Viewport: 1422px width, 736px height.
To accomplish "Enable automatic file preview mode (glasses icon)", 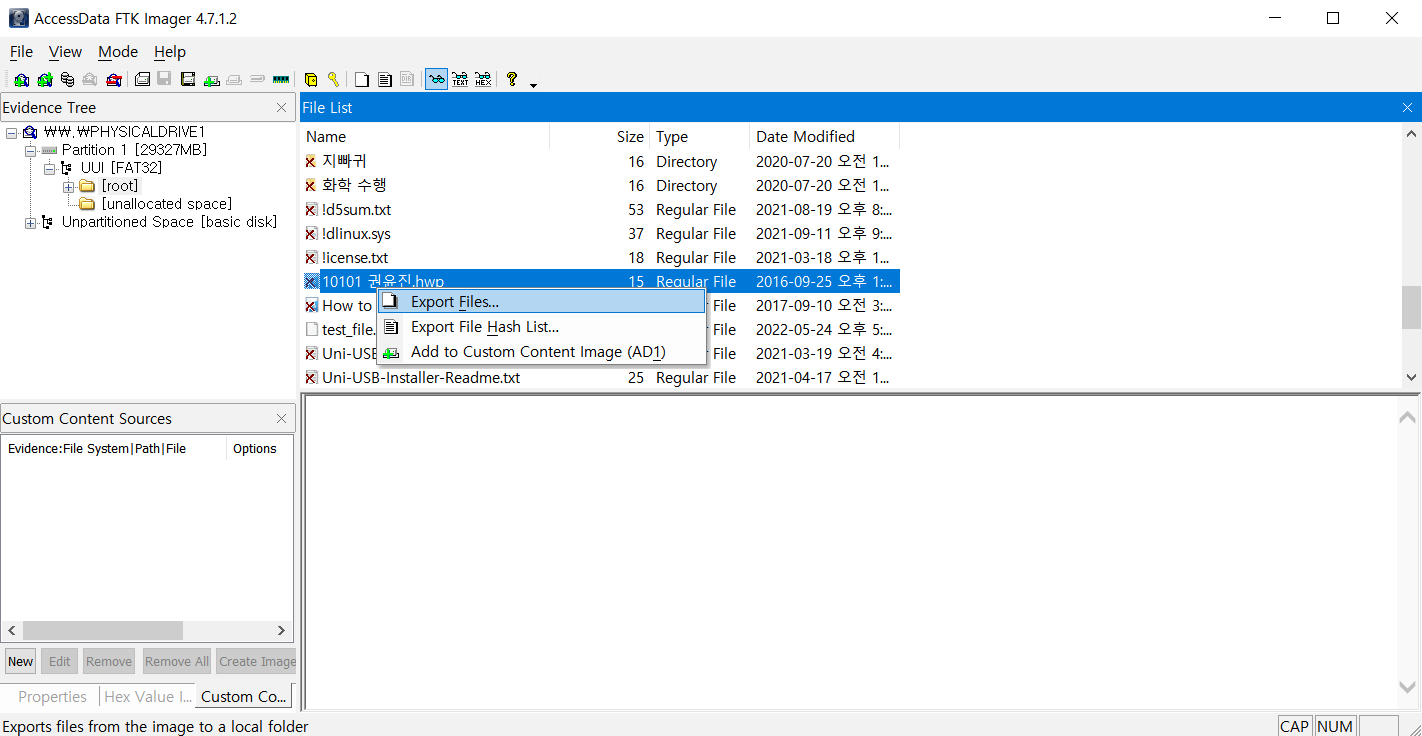I will pos(436,80).
